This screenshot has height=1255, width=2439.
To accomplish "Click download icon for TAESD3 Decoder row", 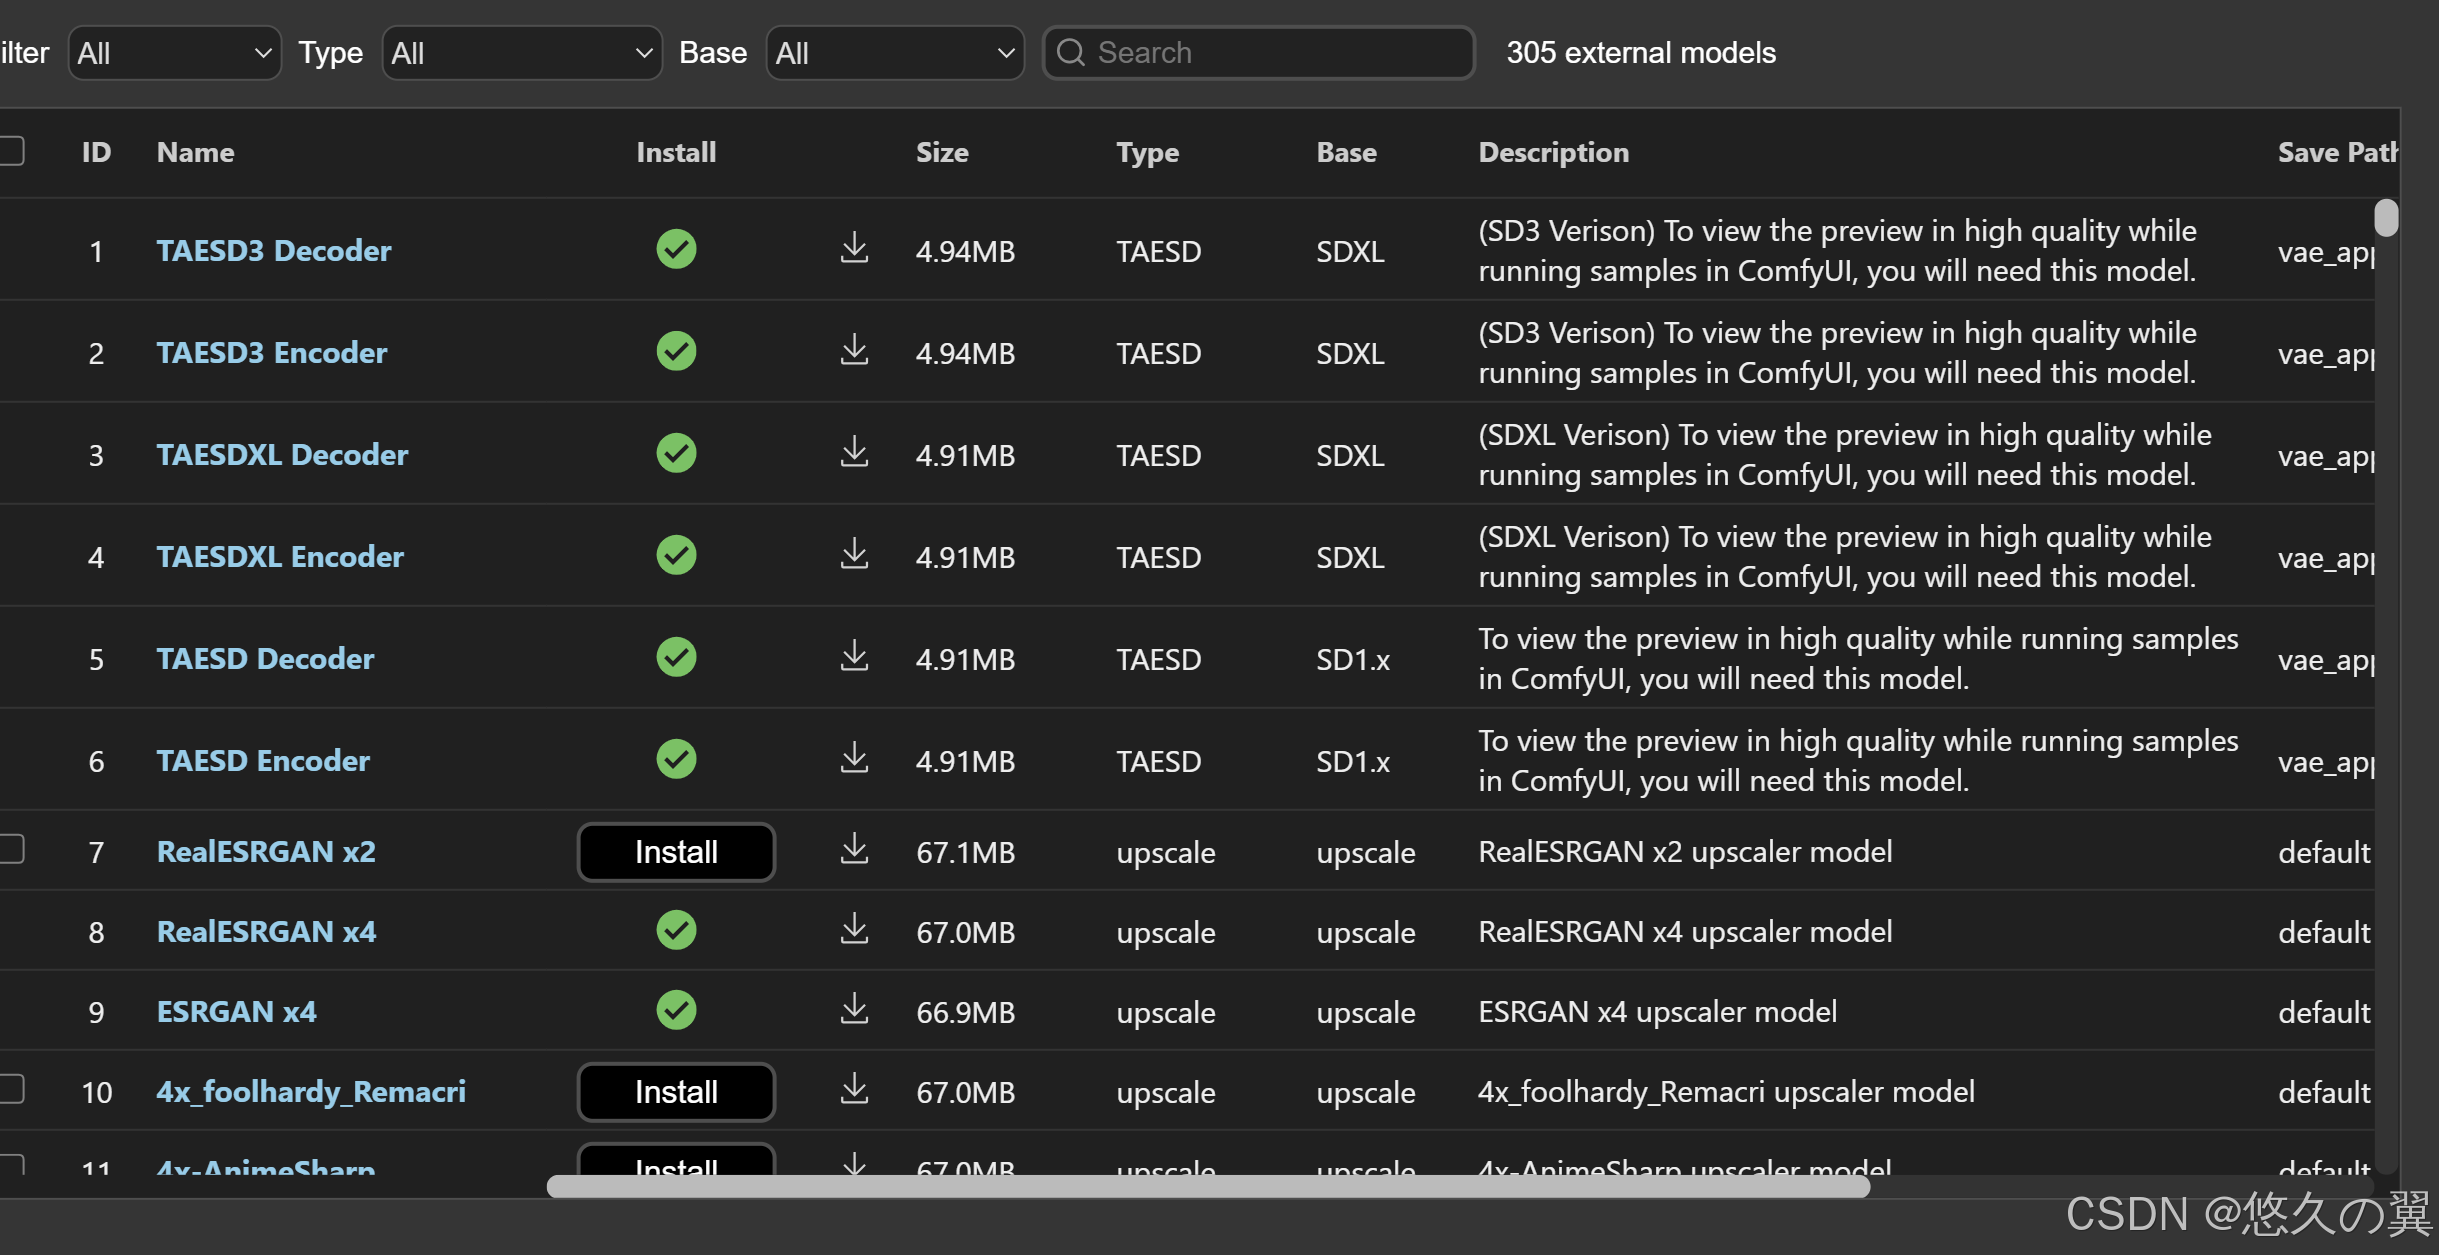I will (x=853, y=248).
